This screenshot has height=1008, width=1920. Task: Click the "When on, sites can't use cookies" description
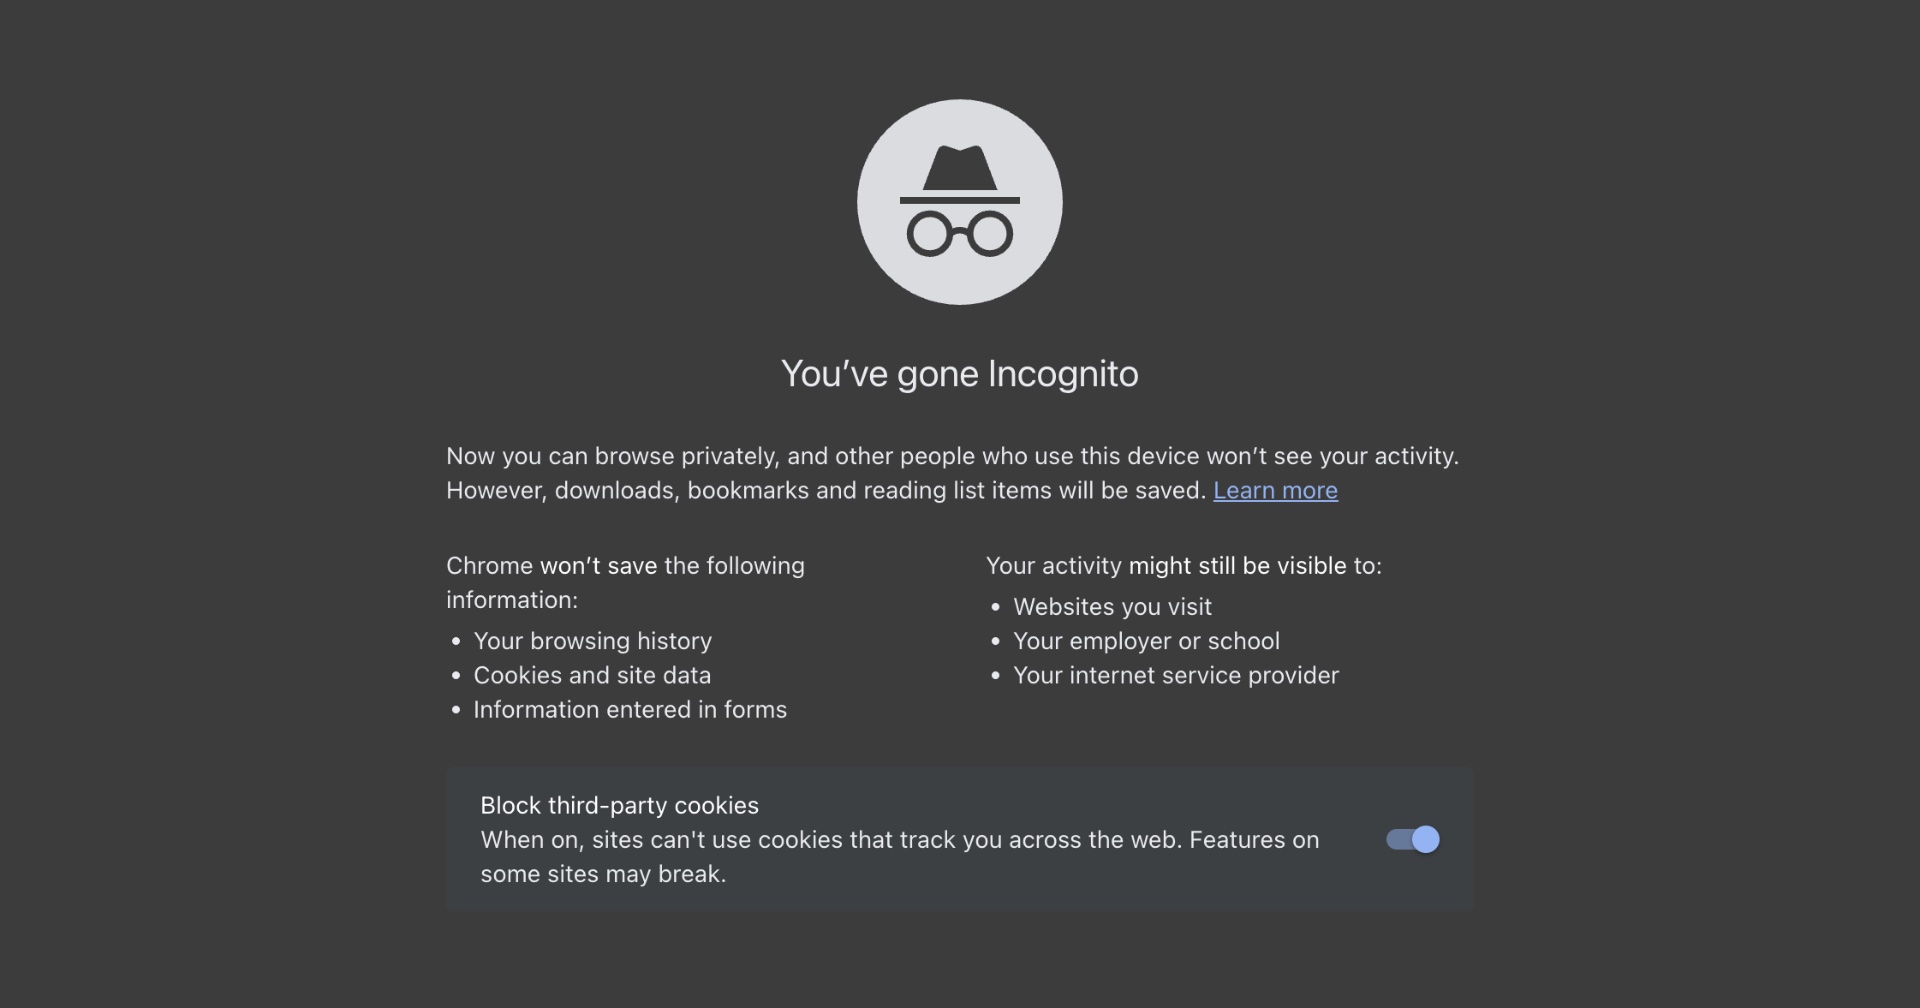pos(899,840)
